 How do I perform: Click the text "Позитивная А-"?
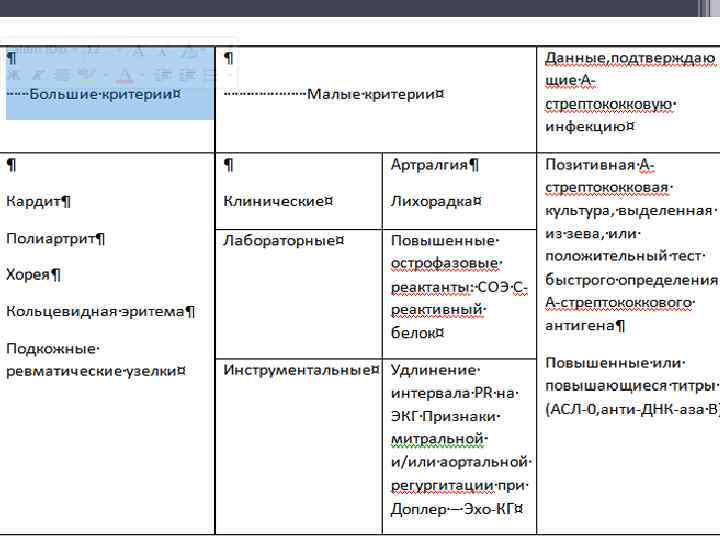(x=600, y=165)
